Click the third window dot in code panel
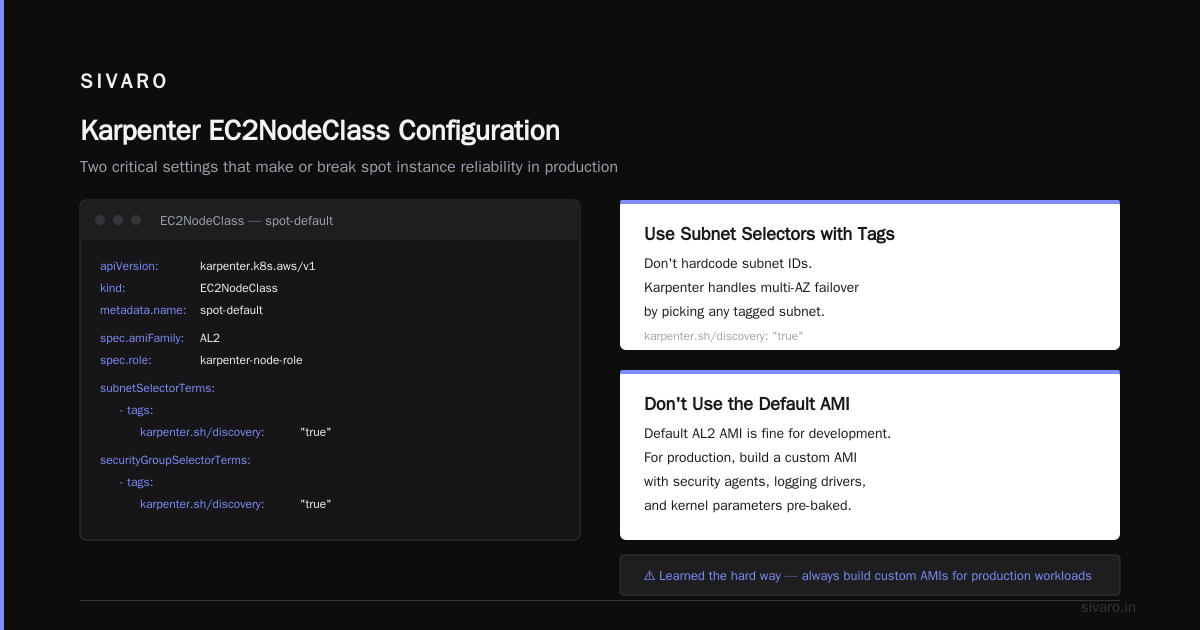The width and height of the screenshot is (1200, 630). [136, 220]
